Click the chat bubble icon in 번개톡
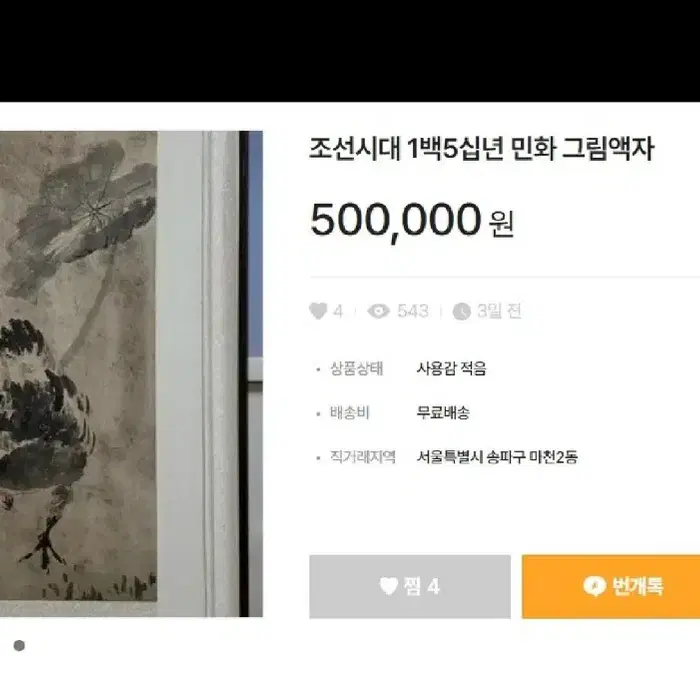The width and height of the screenshot is (700, 700). [x=594, y=587]
